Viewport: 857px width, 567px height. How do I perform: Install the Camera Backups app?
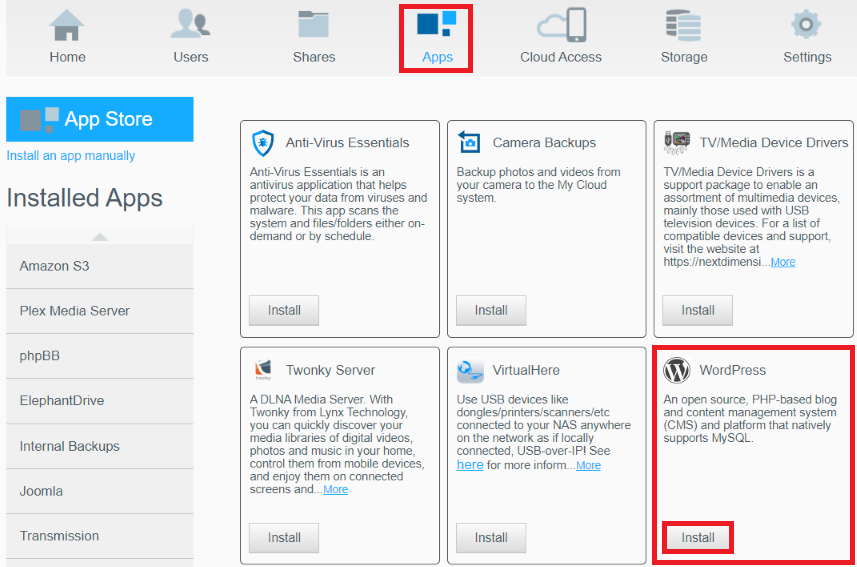pyautogui.click(x=491, y=310)
